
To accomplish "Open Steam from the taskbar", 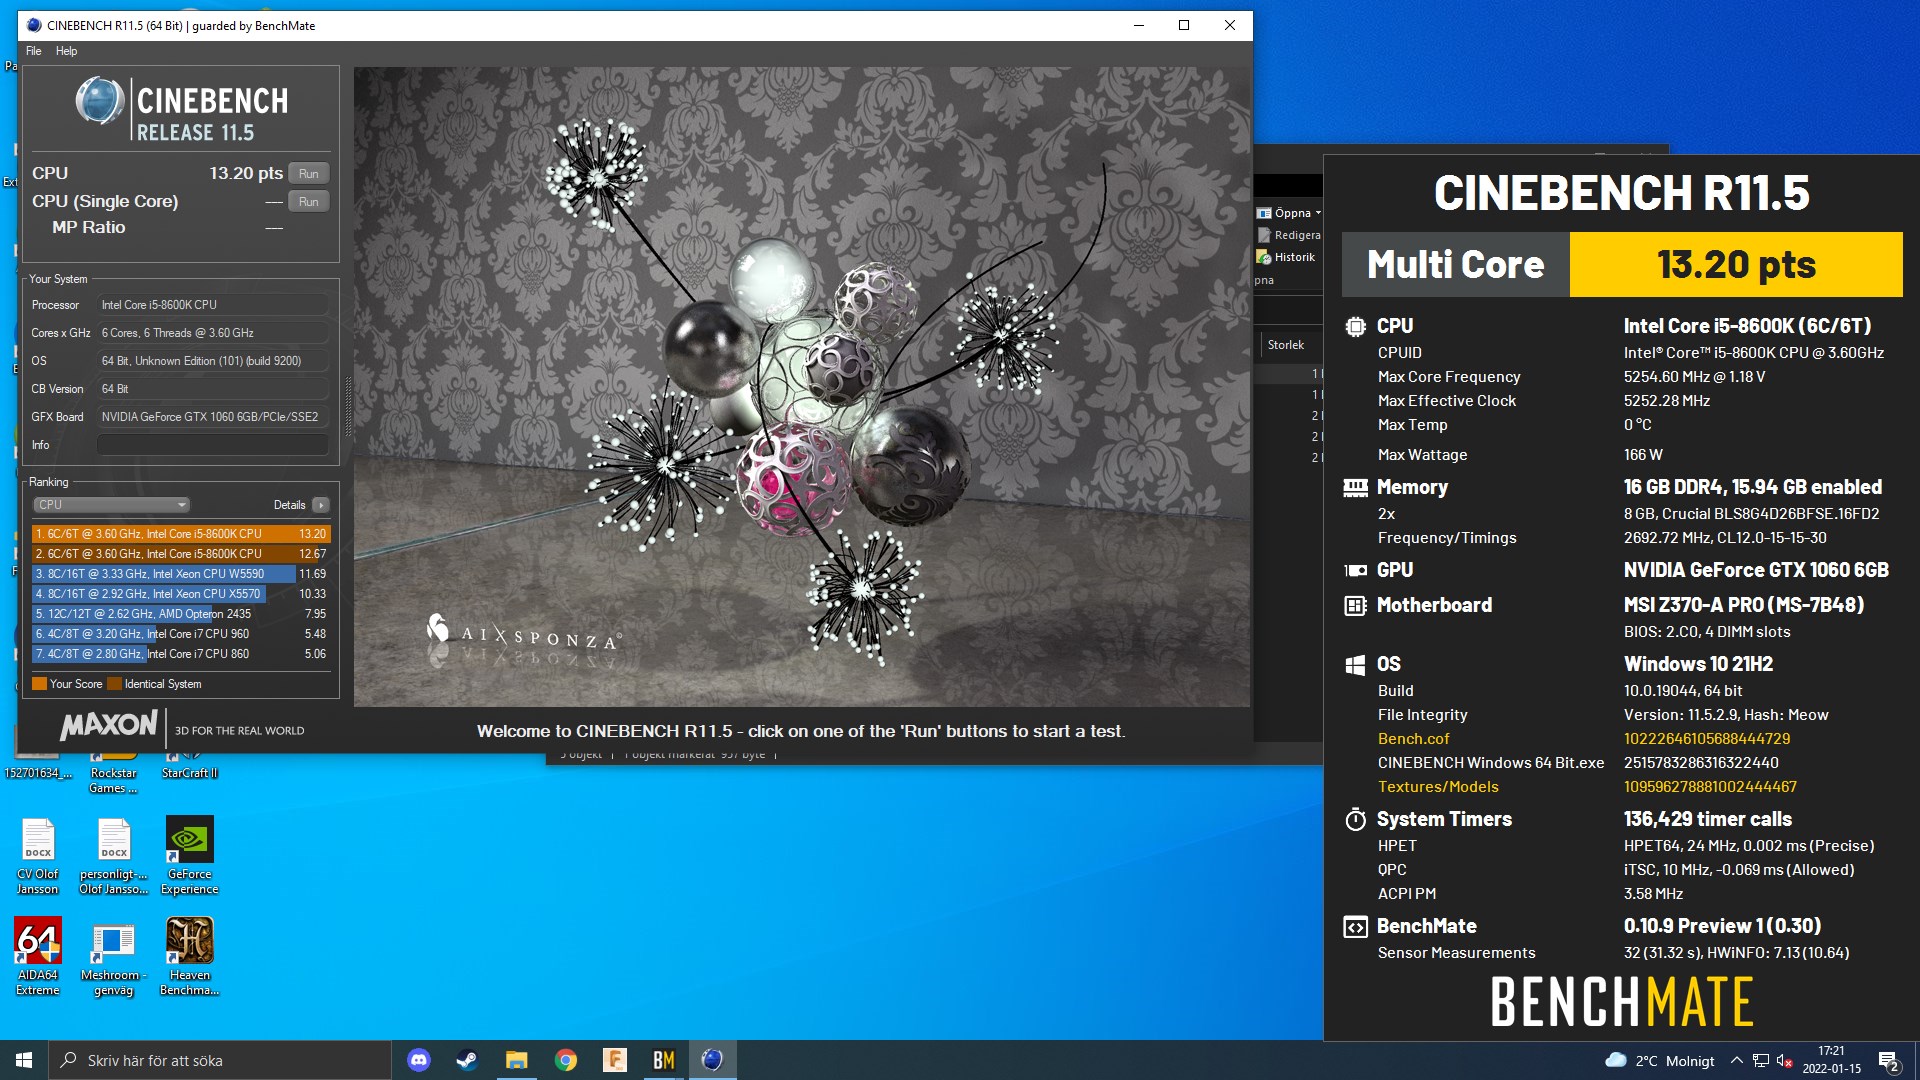I will point(467,1060).
